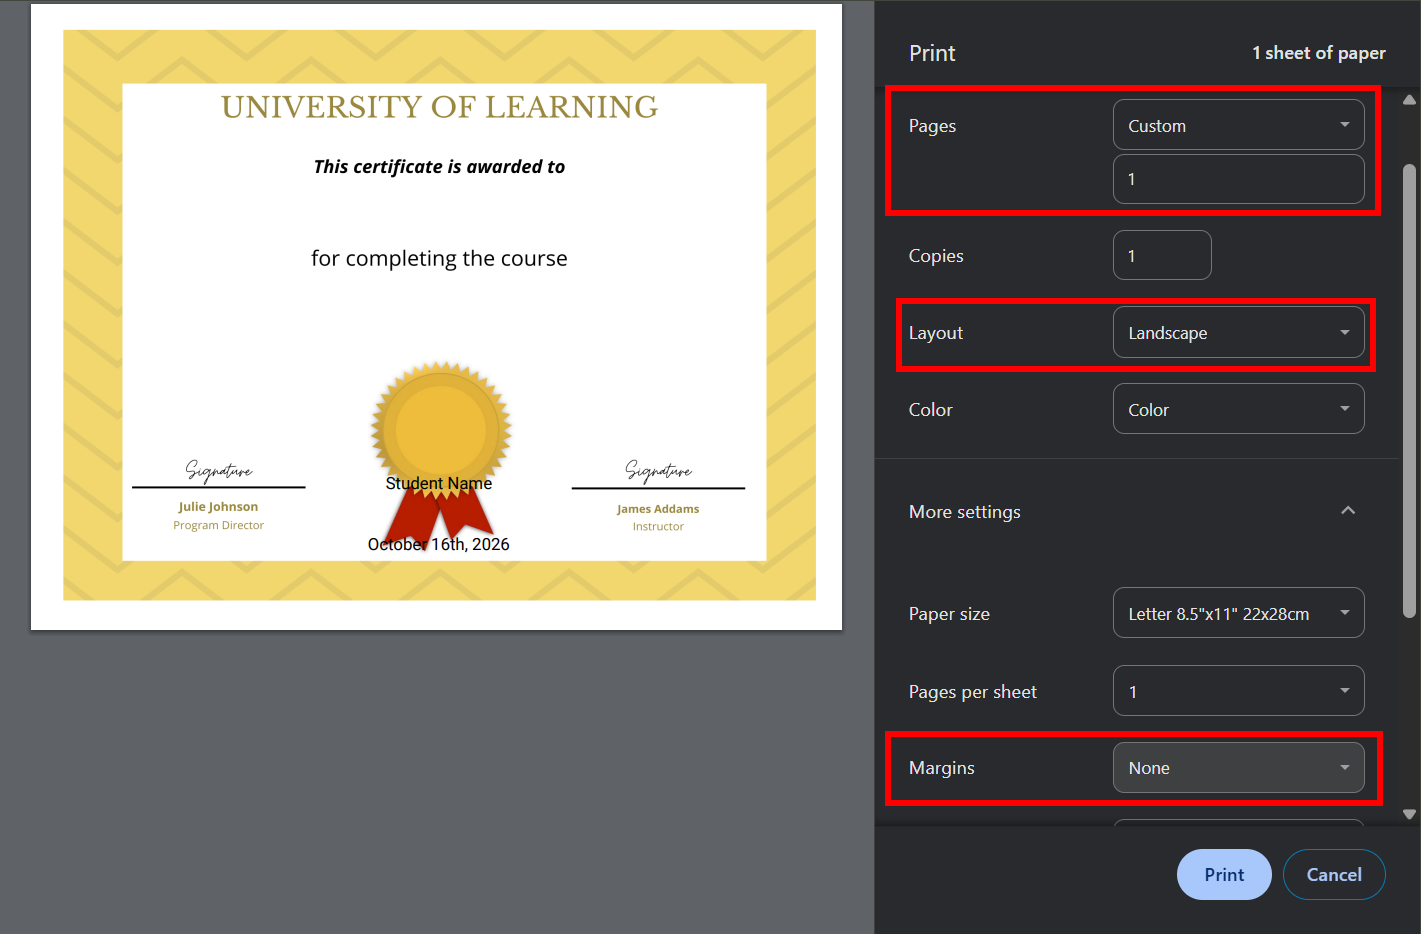Click the certificate print preview page
1421x934 pixels.
pyautogui.click(x=436, y=317)
